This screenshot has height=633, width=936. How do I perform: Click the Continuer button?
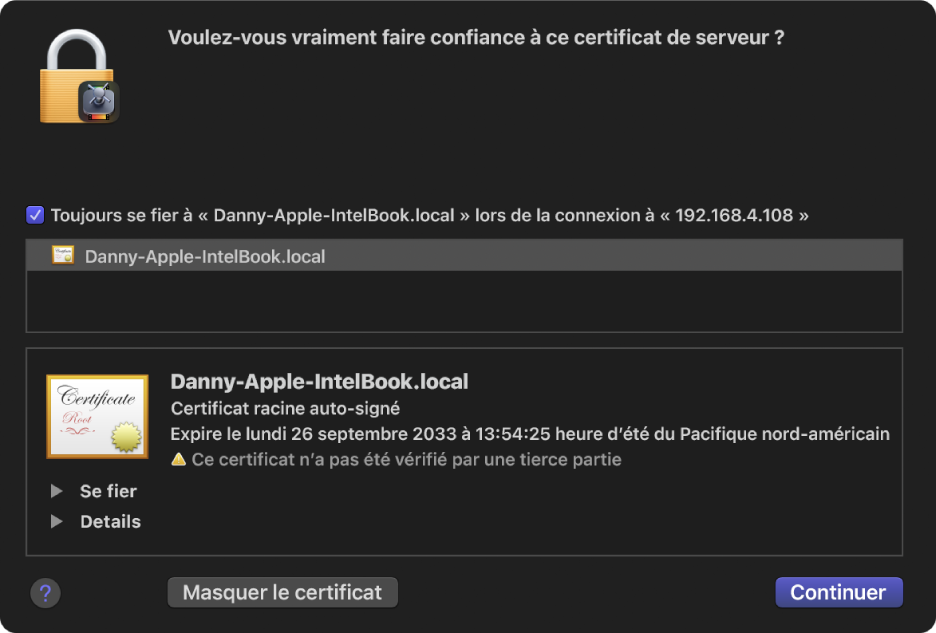point(838,592)
